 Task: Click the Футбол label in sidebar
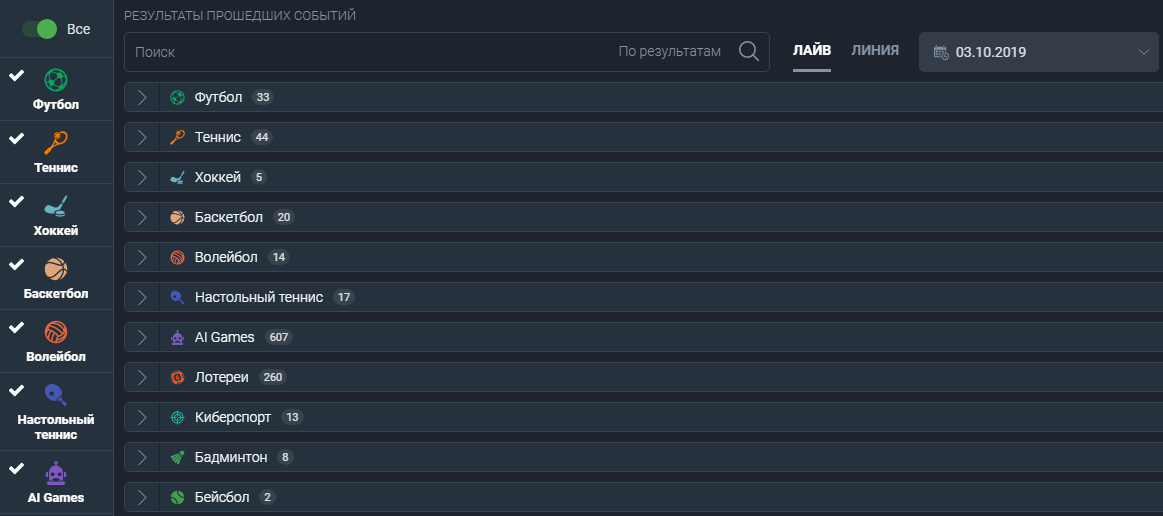click(56, 105)
